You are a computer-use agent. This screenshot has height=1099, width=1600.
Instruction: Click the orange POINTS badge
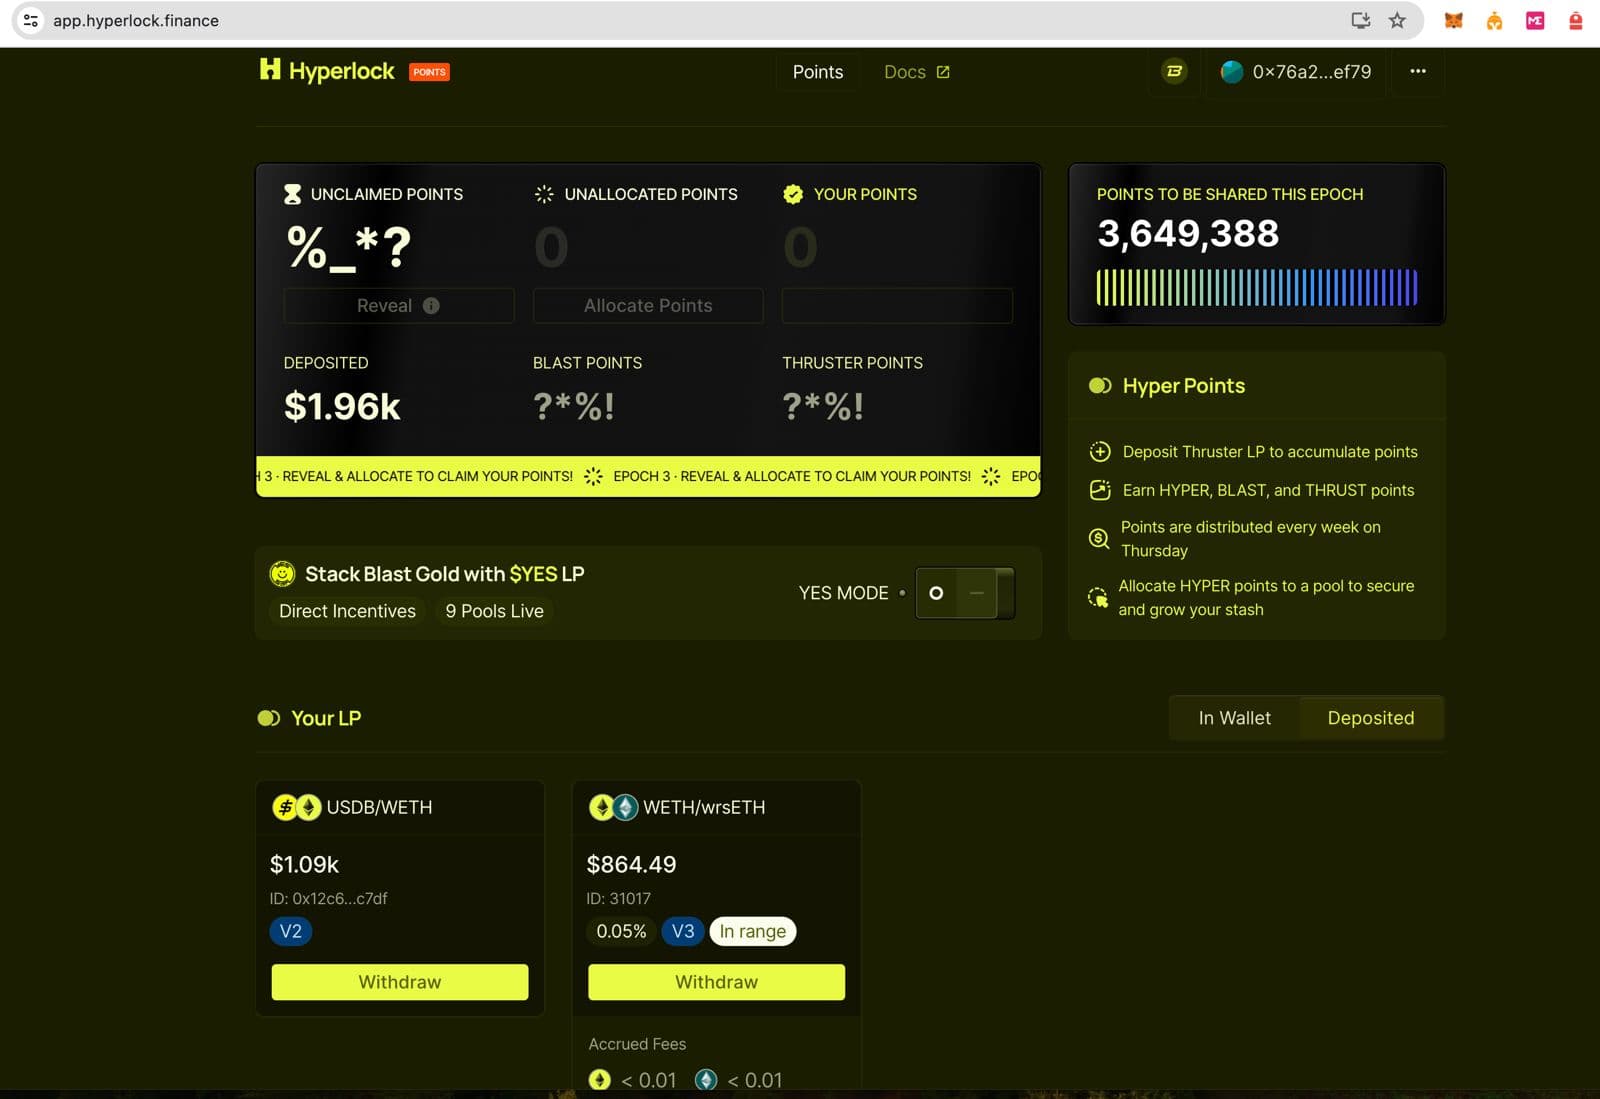pyautogui.click(x=429, y=72)
